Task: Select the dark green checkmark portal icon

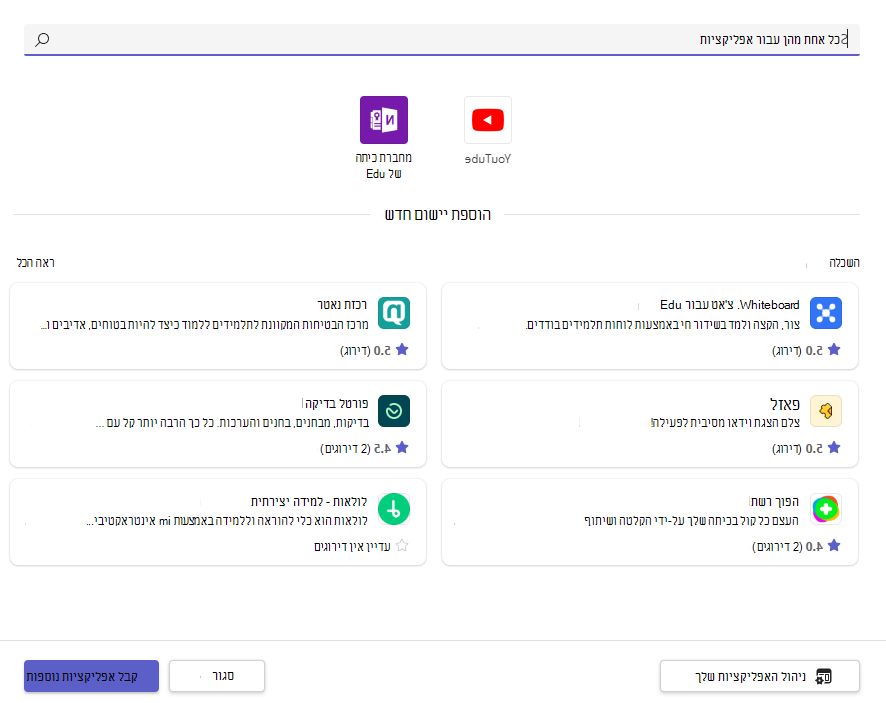Action: (394, 411)
